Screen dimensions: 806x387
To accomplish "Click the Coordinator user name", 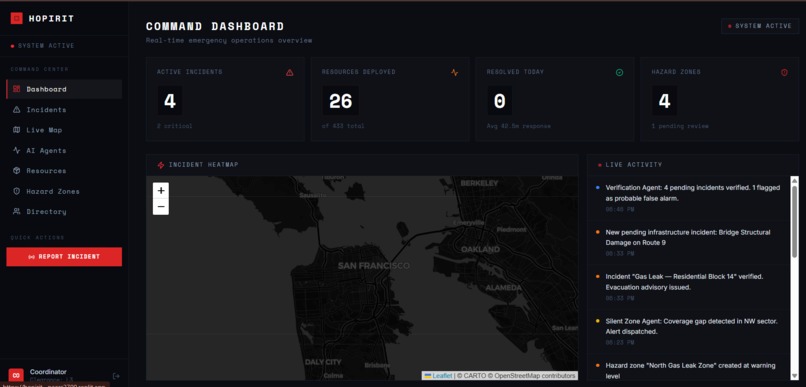I will pyautogui.click(x=48, y=372).
